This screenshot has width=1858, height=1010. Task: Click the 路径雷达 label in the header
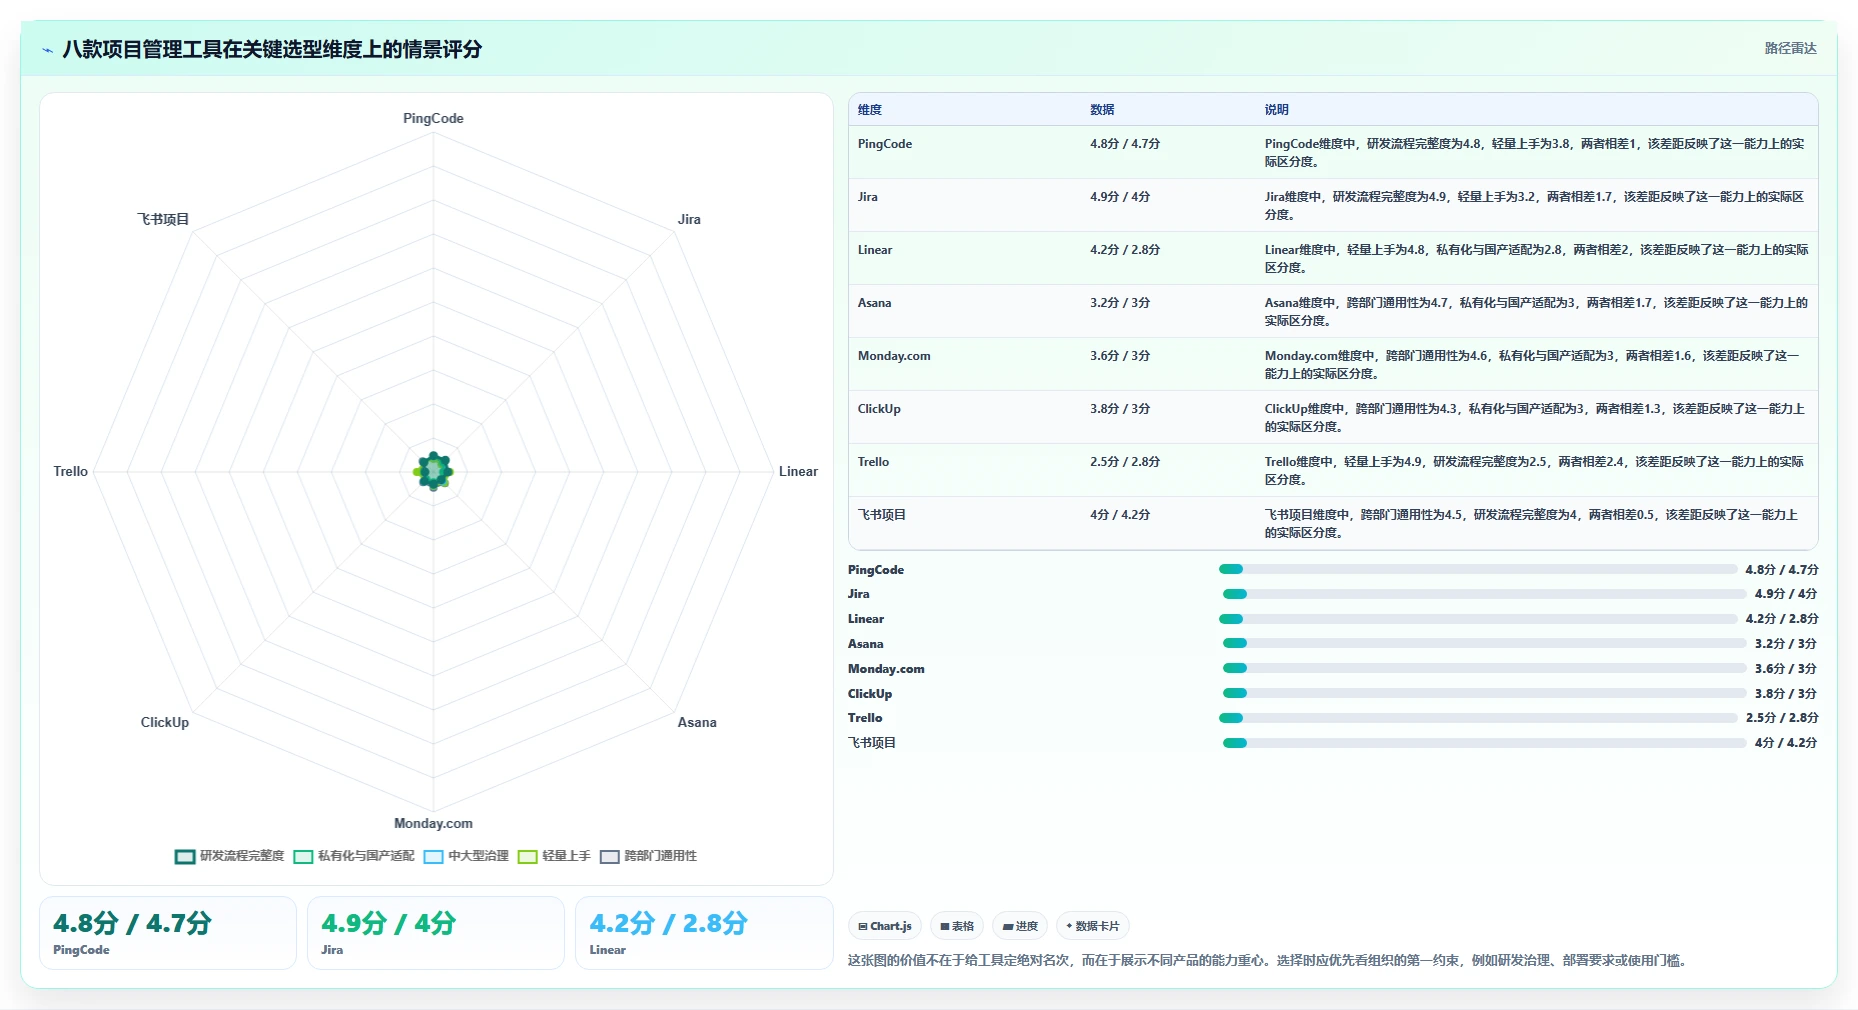[1790, 48]
